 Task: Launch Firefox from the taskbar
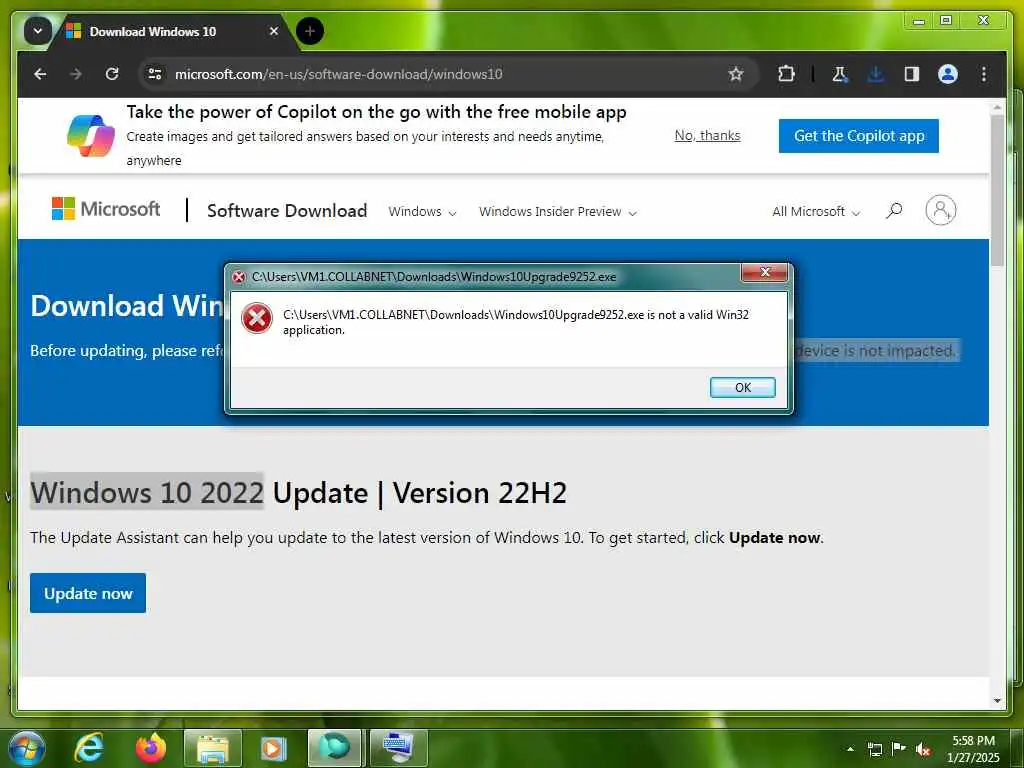click(x=151, y=748)
